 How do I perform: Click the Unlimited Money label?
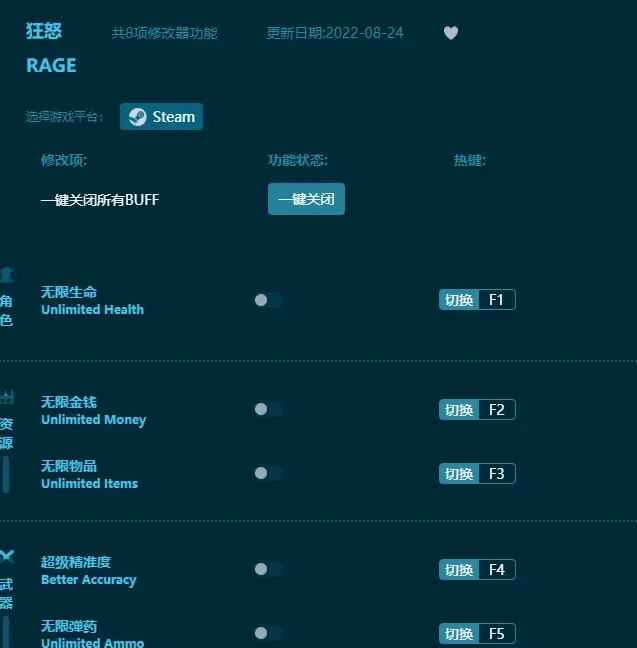93,419
